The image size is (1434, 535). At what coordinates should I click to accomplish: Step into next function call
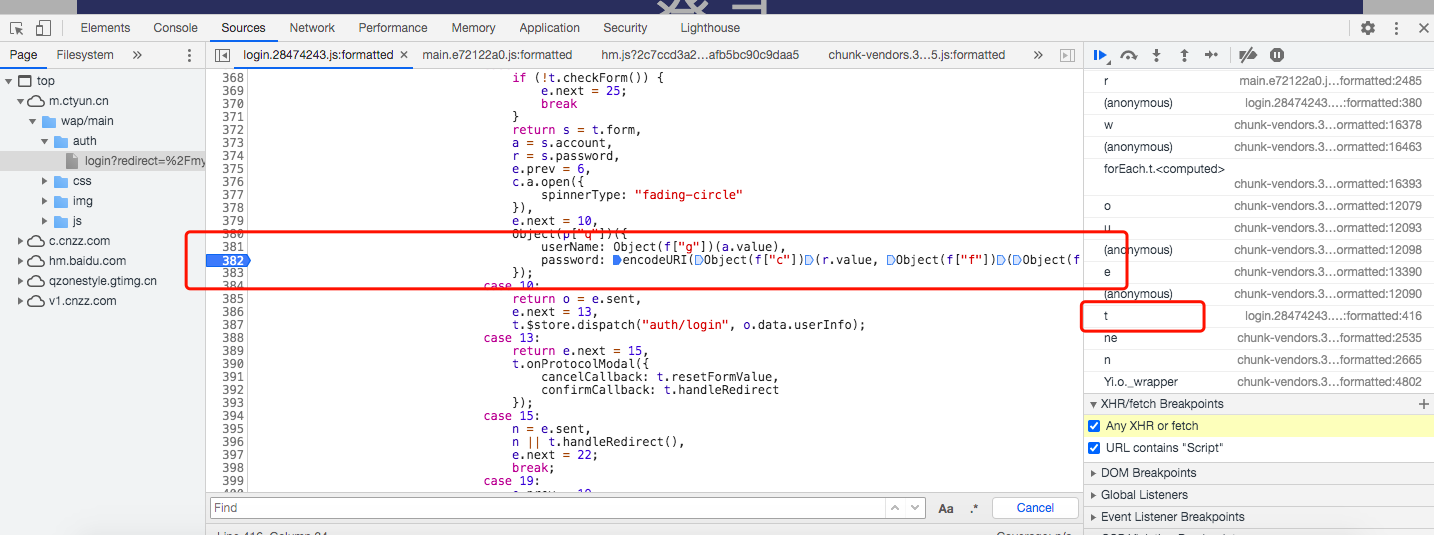tap(1157, 55)
